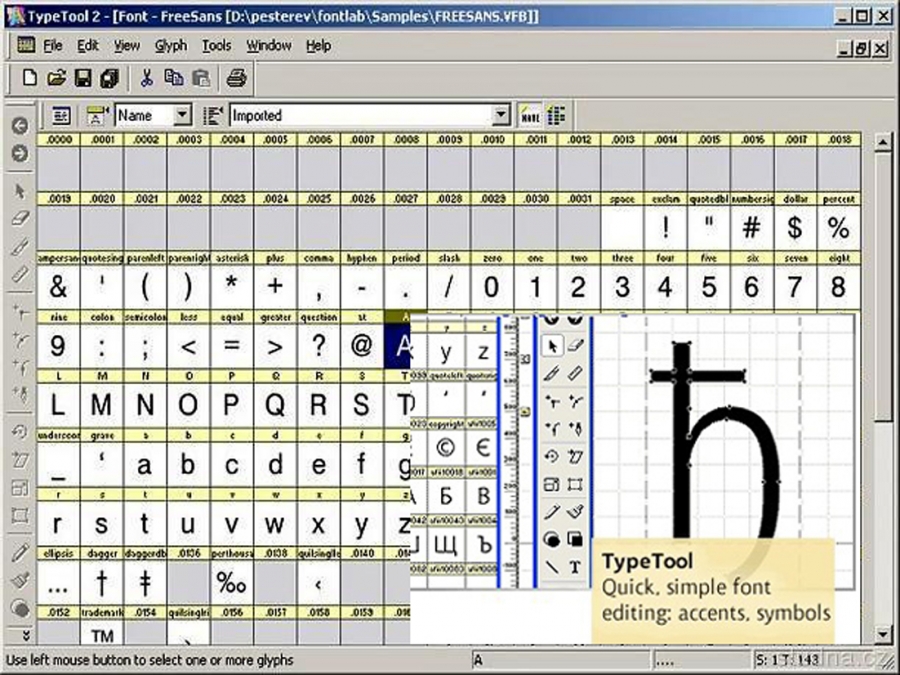
Task: Open the Name caption dropdown arrow
Action: pyautogui.click(x=182, y=115)
